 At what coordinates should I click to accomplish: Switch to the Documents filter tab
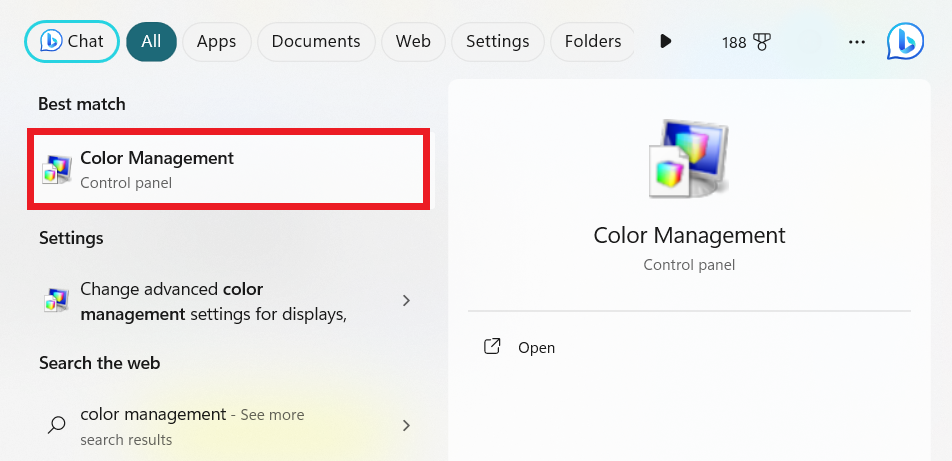click(x=316, y=42)
